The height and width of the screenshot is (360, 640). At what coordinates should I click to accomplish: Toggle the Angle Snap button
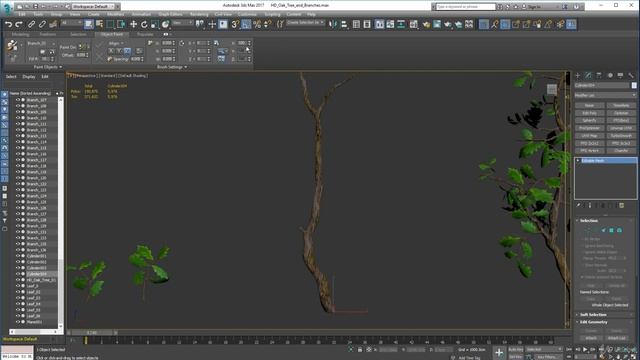pos(246,24)
